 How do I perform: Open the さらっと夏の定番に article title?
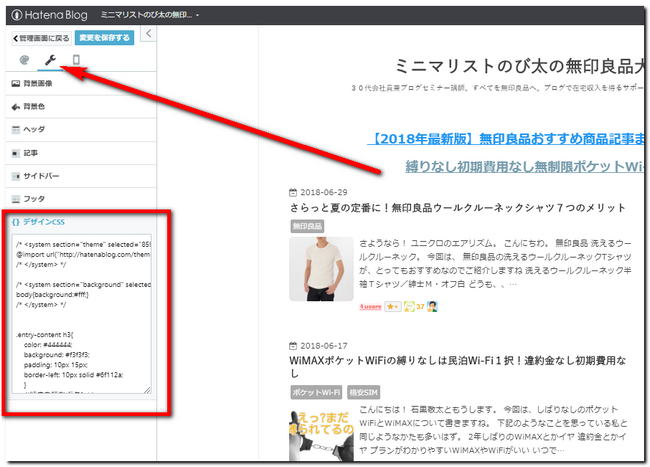(x=457, y=208)
